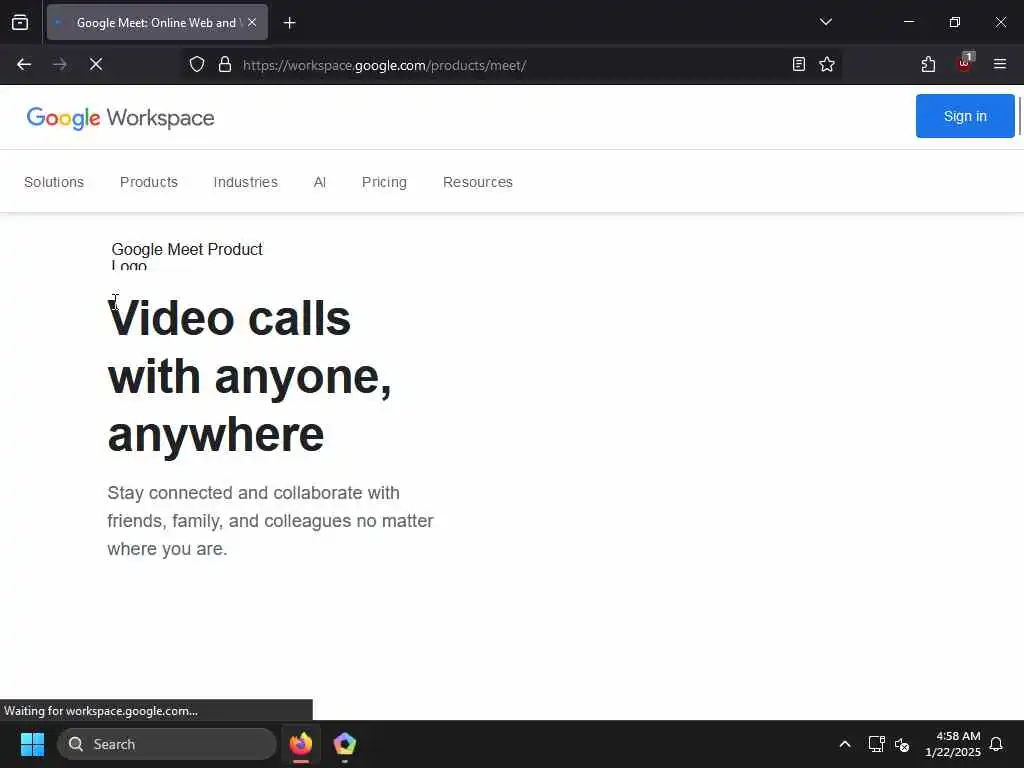
Task: Open the Products menu
Action: [149, 182]
